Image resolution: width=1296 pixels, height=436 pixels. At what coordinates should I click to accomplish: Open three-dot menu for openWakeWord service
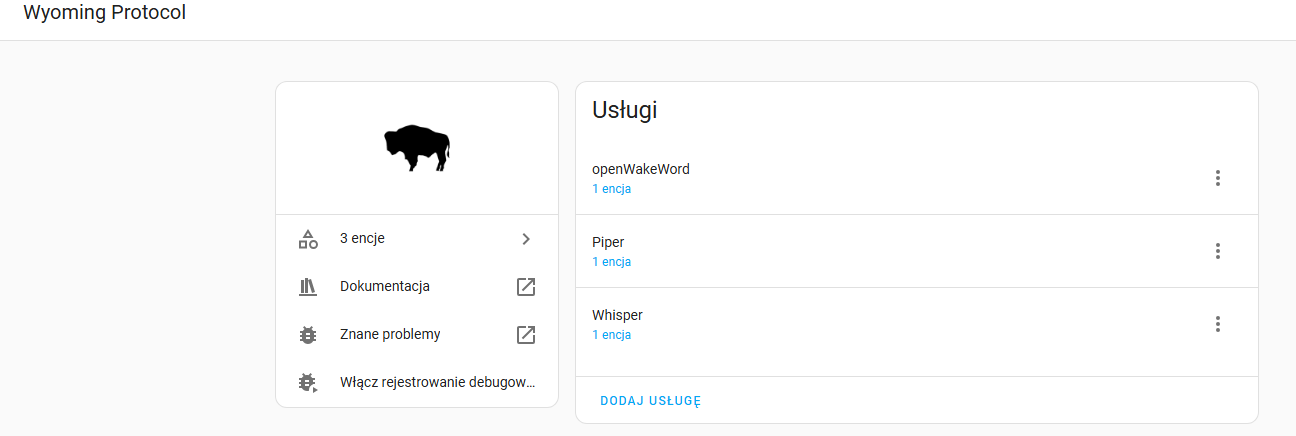tap(1217, 178)
